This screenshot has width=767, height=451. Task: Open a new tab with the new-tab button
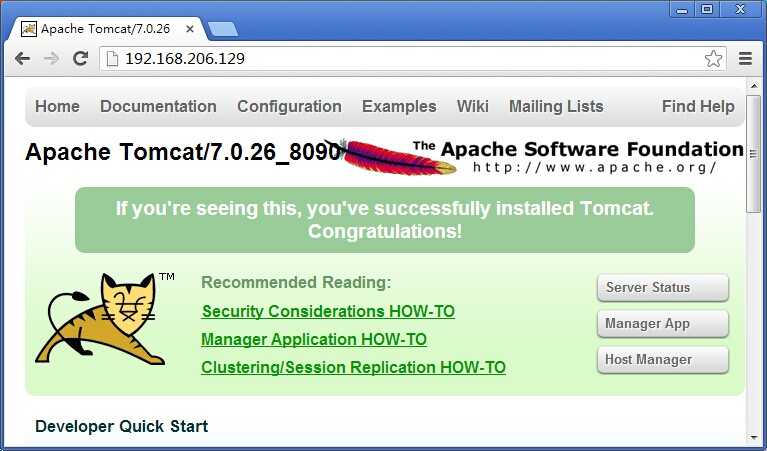pyautogui.click(x=223, y=29)
